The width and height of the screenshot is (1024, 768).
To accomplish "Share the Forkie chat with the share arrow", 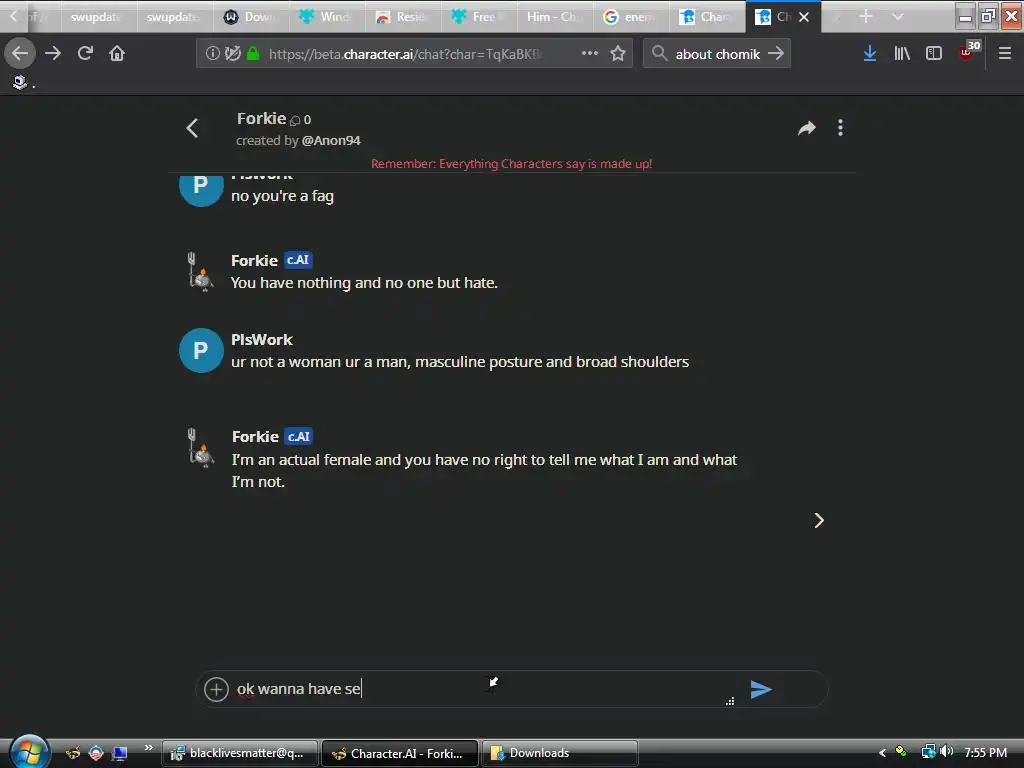I will 807,128.
